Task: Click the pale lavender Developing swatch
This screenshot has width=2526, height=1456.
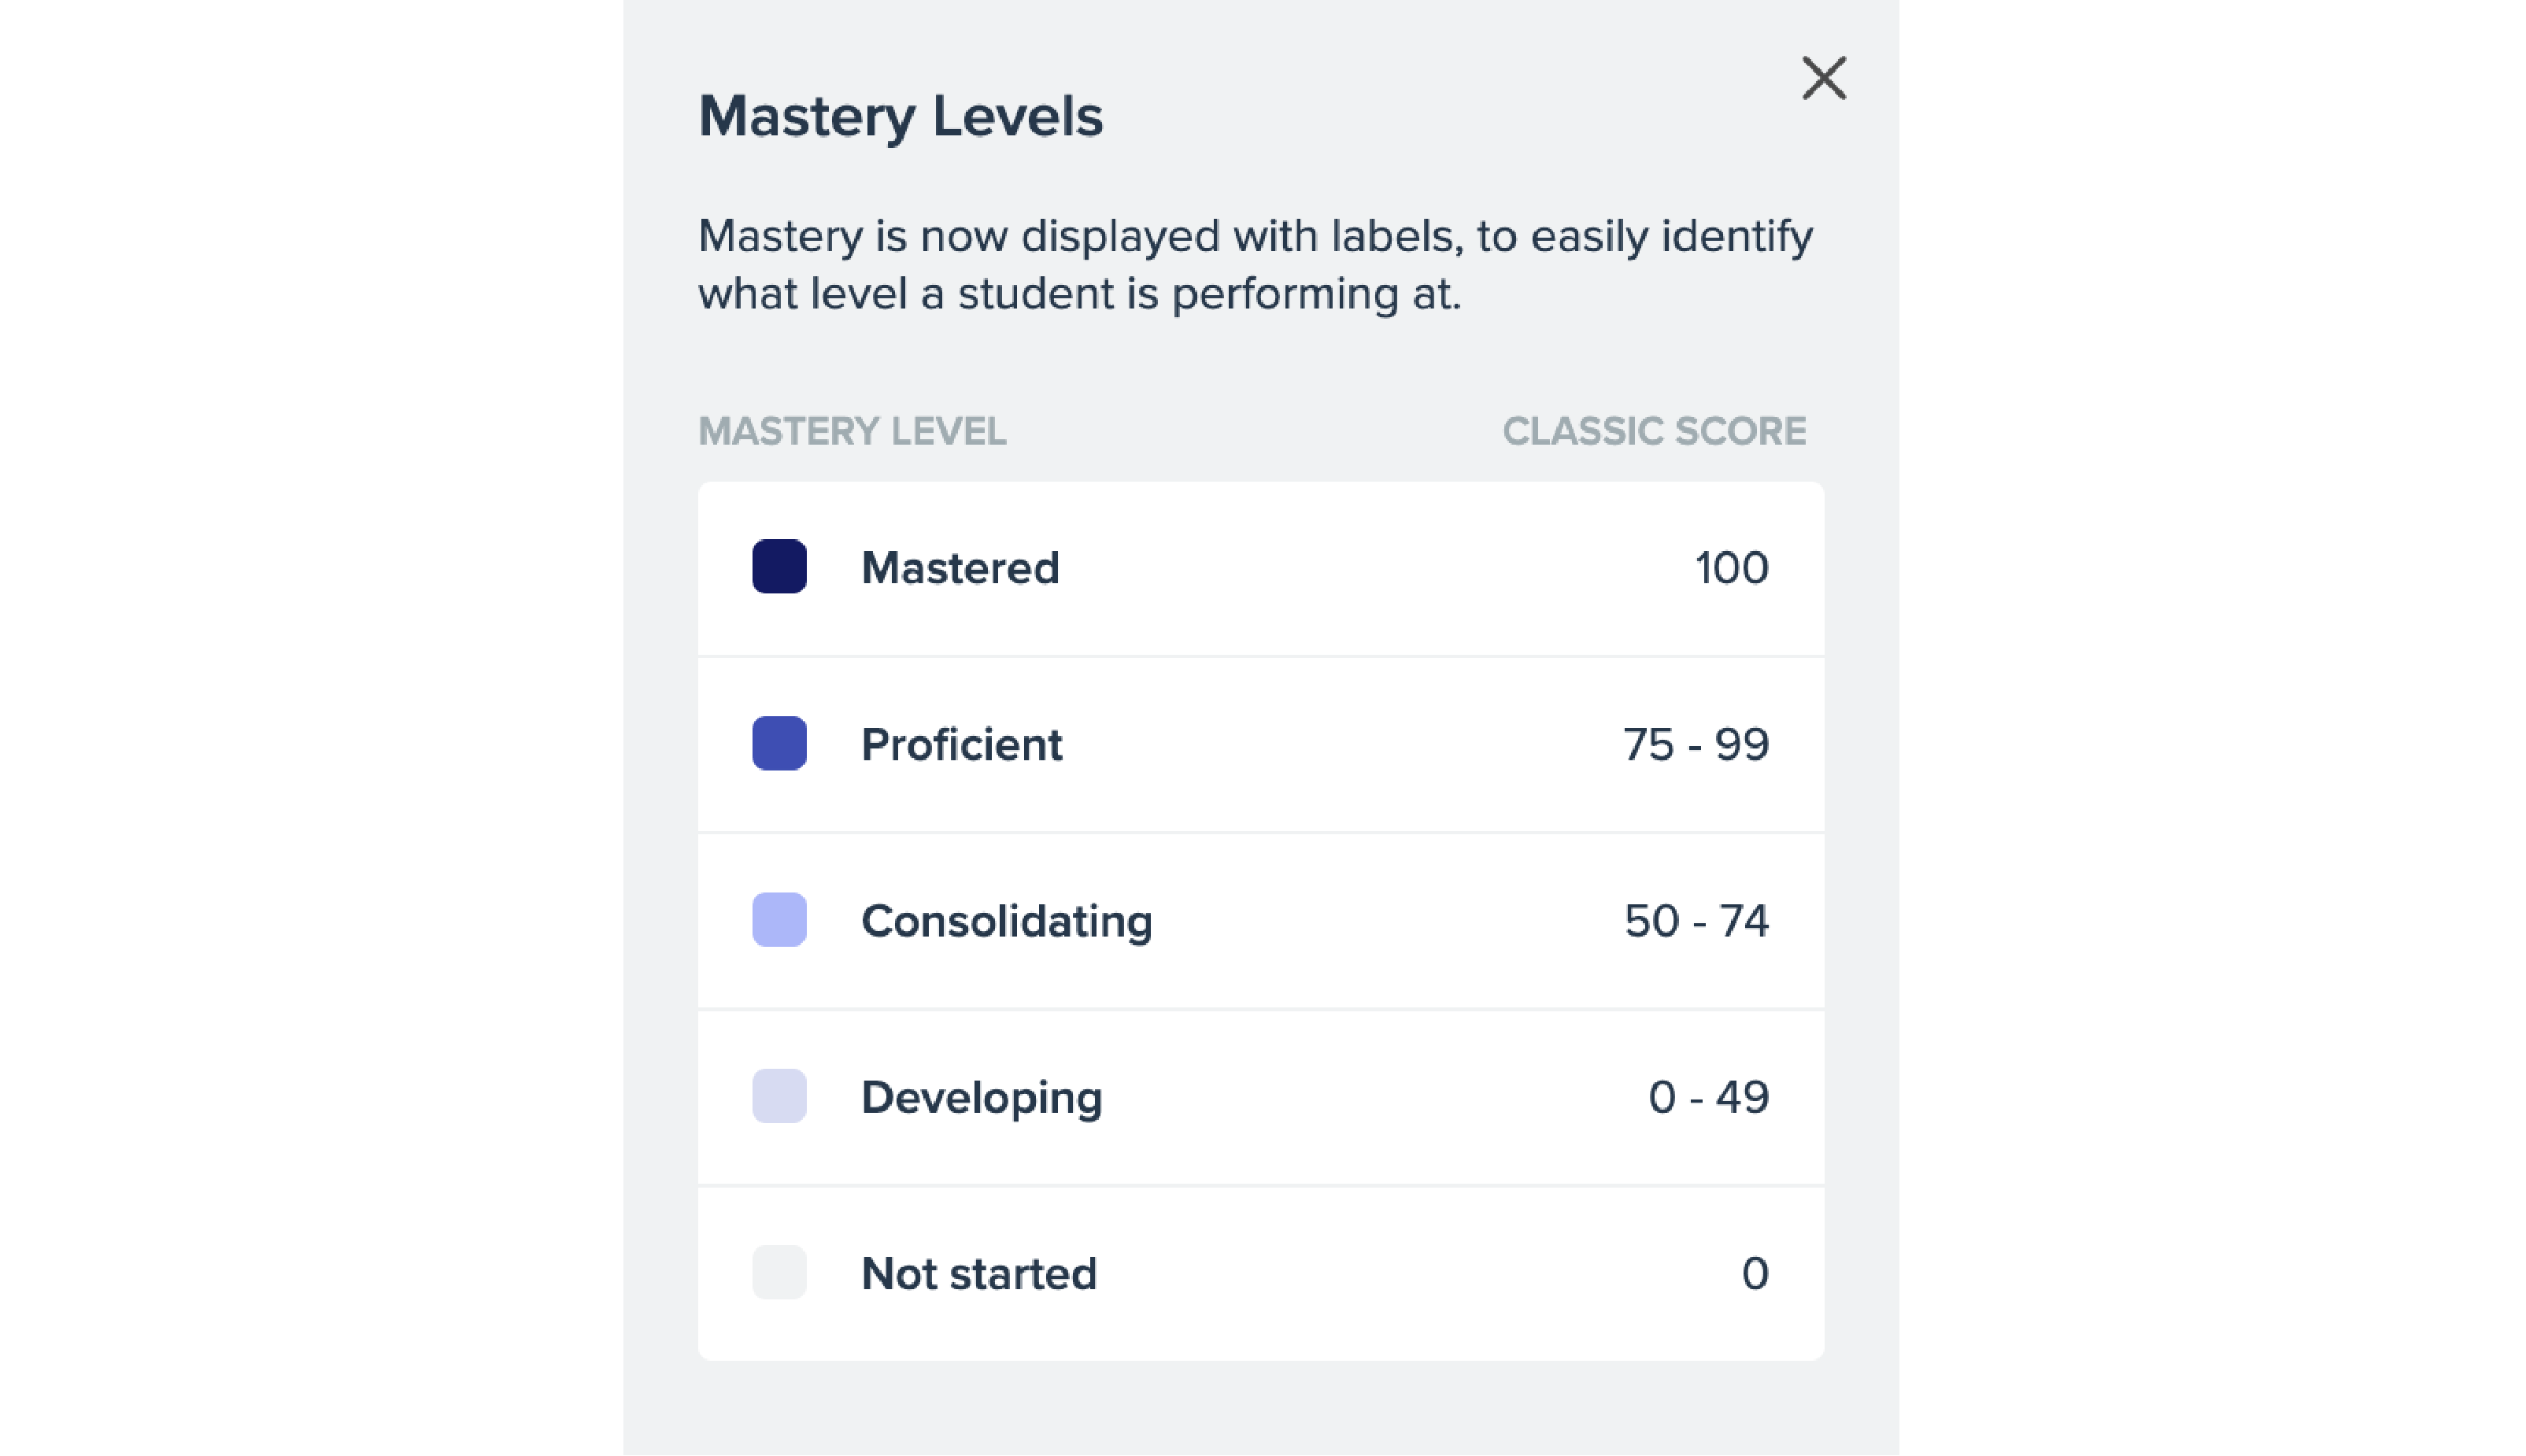Action: (x=779, y=1096)
